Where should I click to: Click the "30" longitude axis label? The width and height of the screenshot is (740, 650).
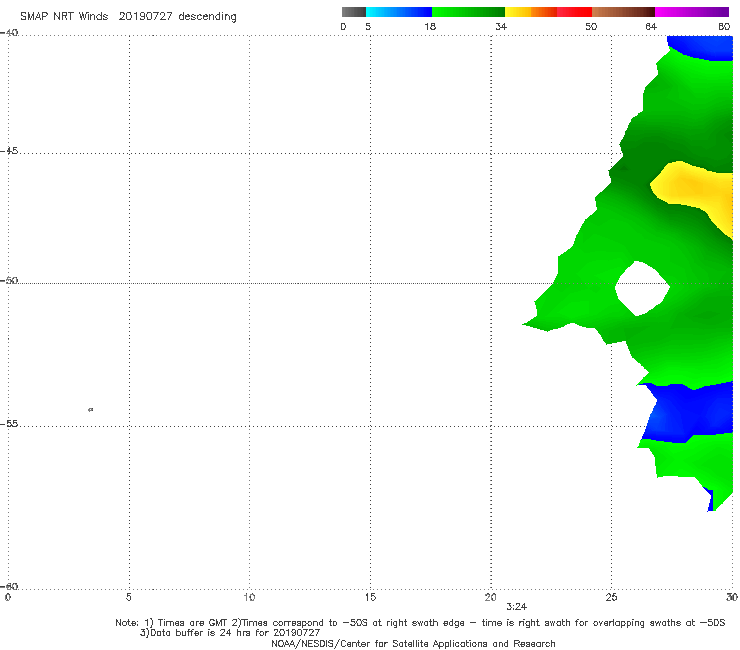[732, 597]
